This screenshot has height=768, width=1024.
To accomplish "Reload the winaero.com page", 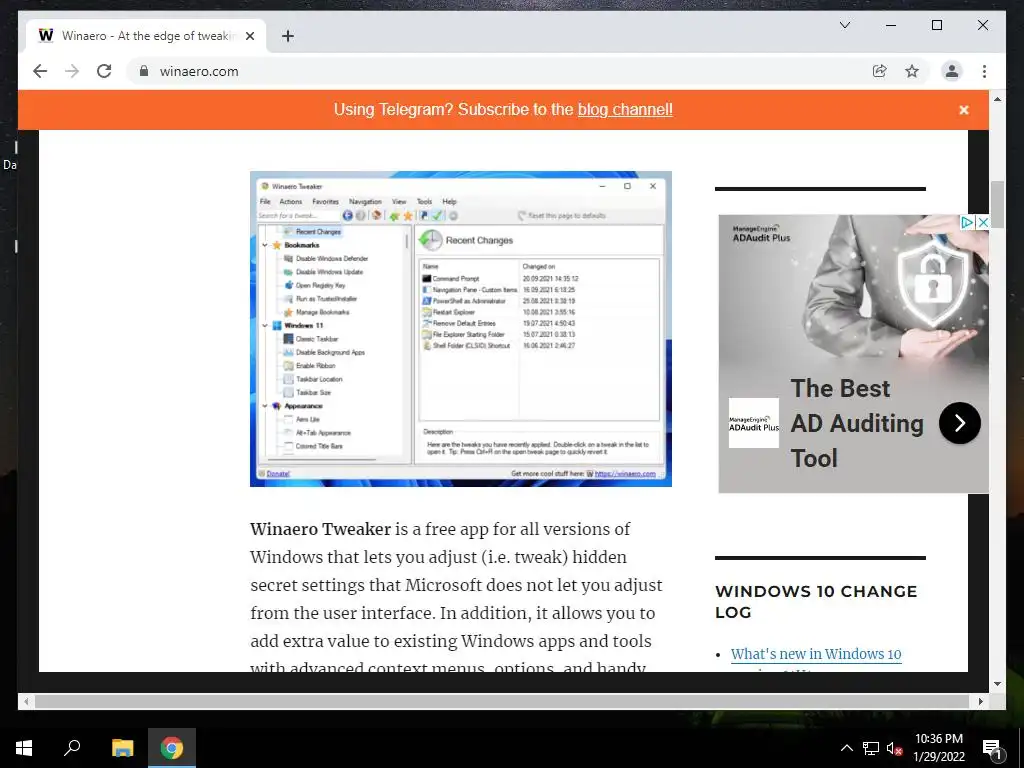I will pyautogui.click(x=104, y=71).
